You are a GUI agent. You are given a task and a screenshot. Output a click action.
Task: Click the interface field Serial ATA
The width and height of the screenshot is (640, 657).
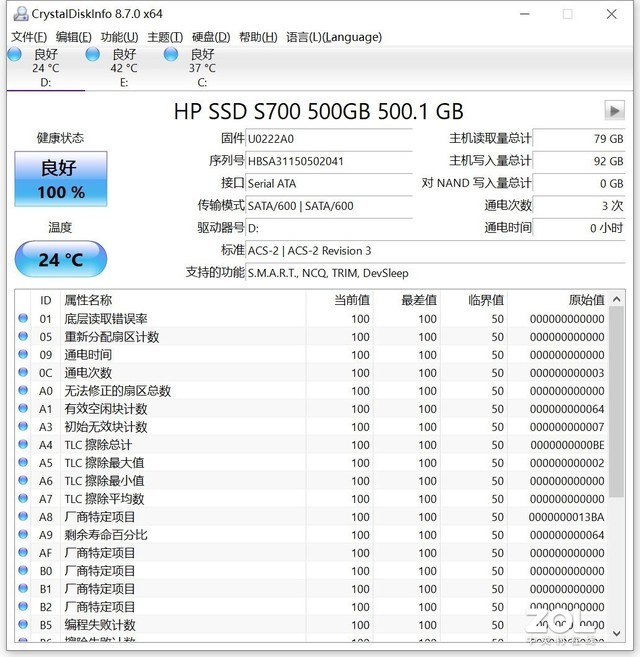pyautogui.click(x=329, y=184)
